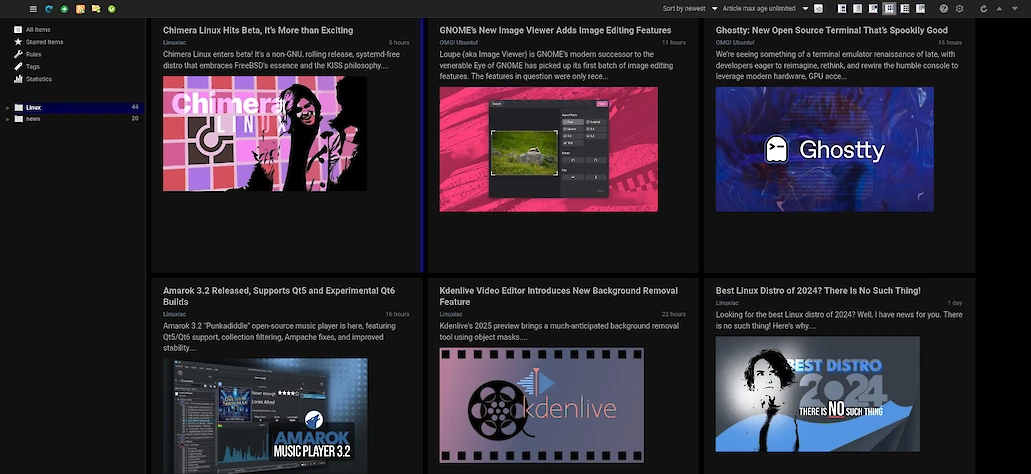The image size is (1031, 474).
Task: Click the tag icon beside Tags
Action: [x=18, y=66]
